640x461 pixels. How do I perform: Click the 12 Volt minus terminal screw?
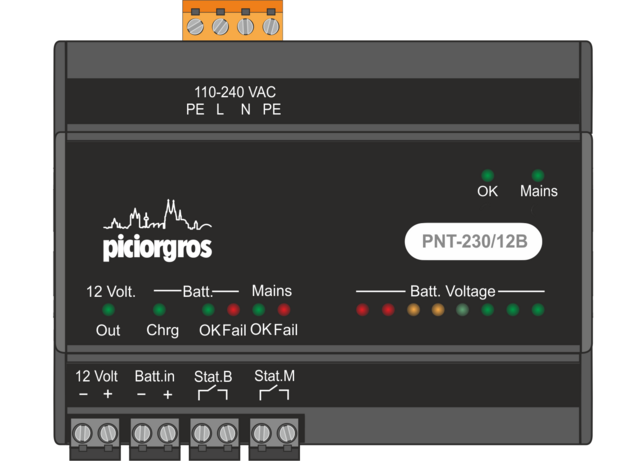[x=82, y=434]
